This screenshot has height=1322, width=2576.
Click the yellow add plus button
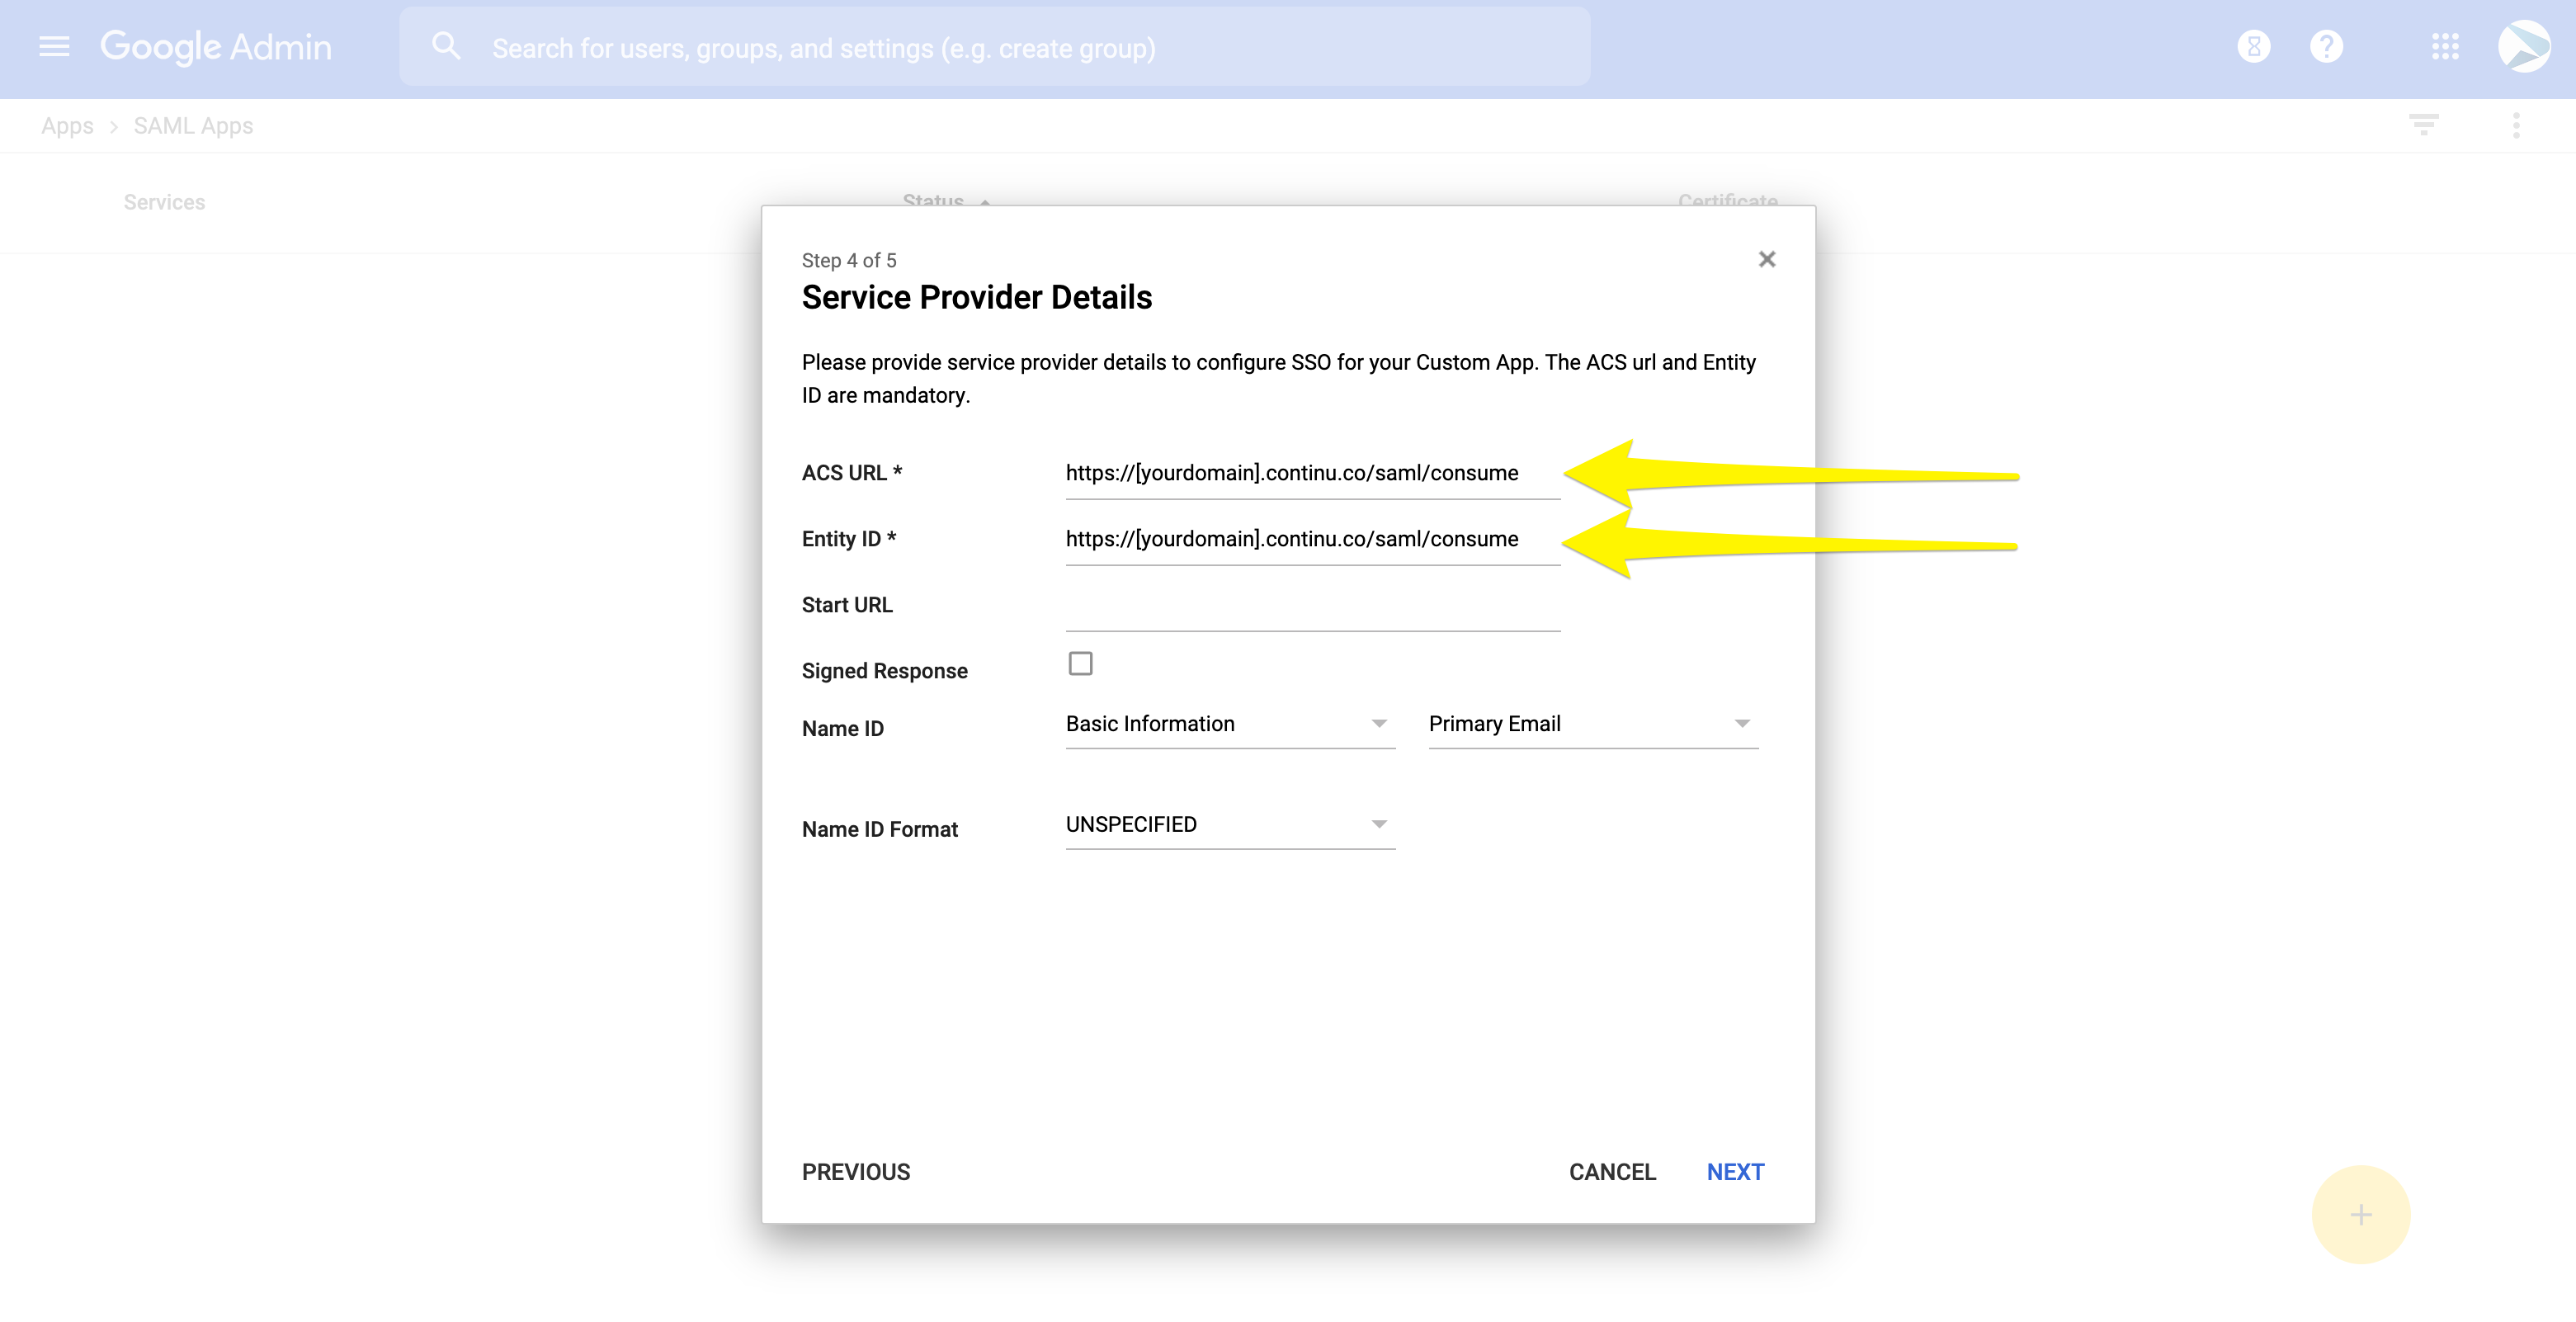tap(2360, 1214)
